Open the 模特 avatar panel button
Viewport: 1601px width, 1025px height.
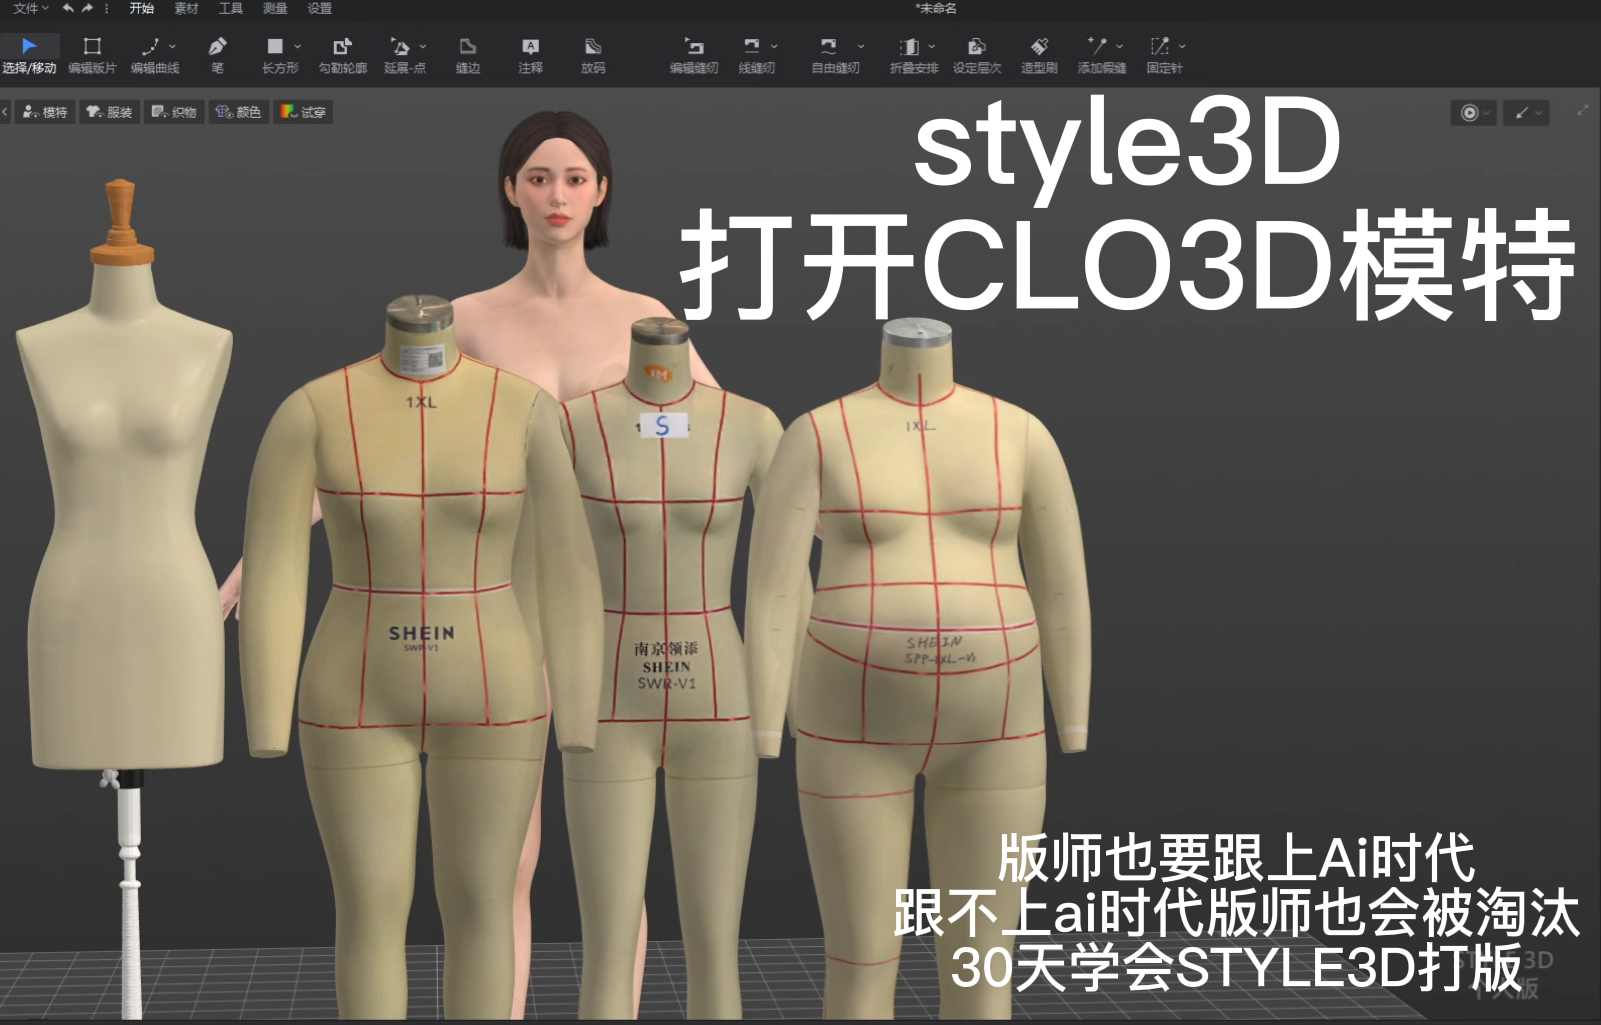[45, 112]
